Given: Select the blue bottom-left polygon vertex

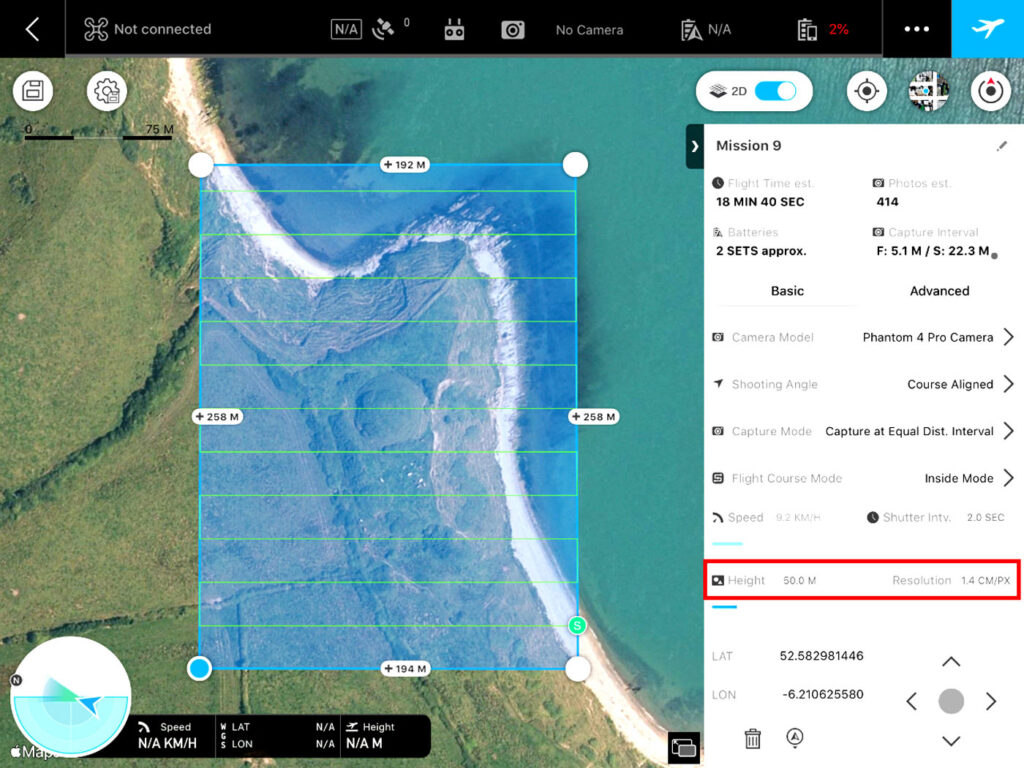Looking at the screenshot, I should [199, 668].
